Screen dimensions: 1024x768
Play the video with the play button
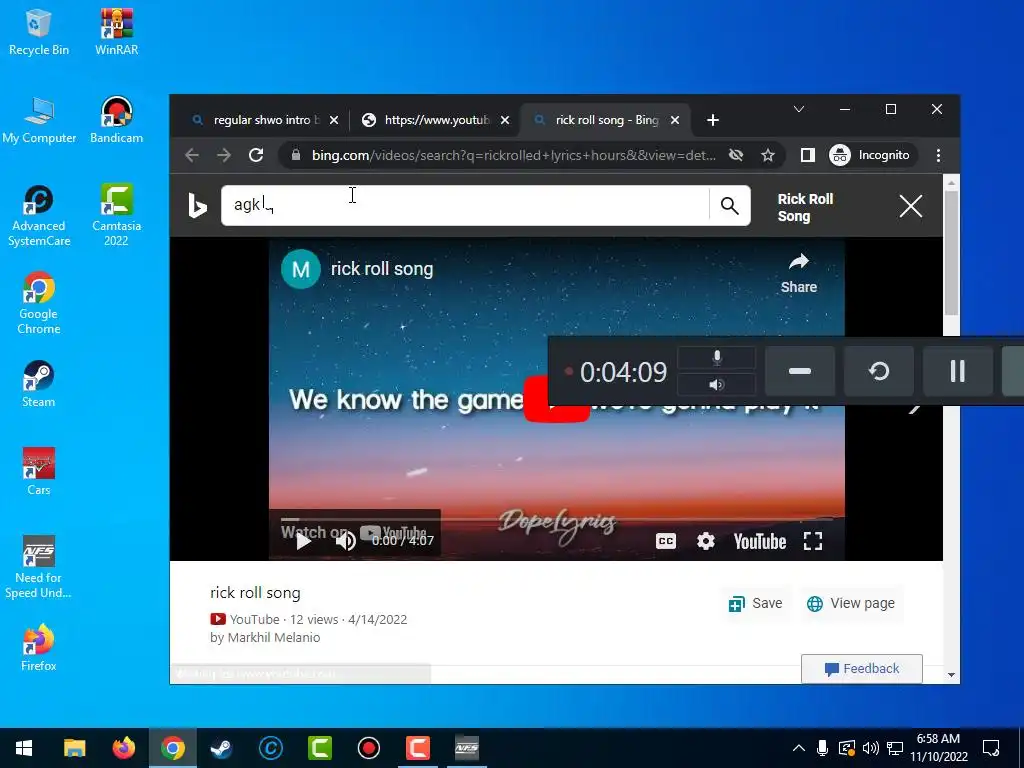(303, 541)
